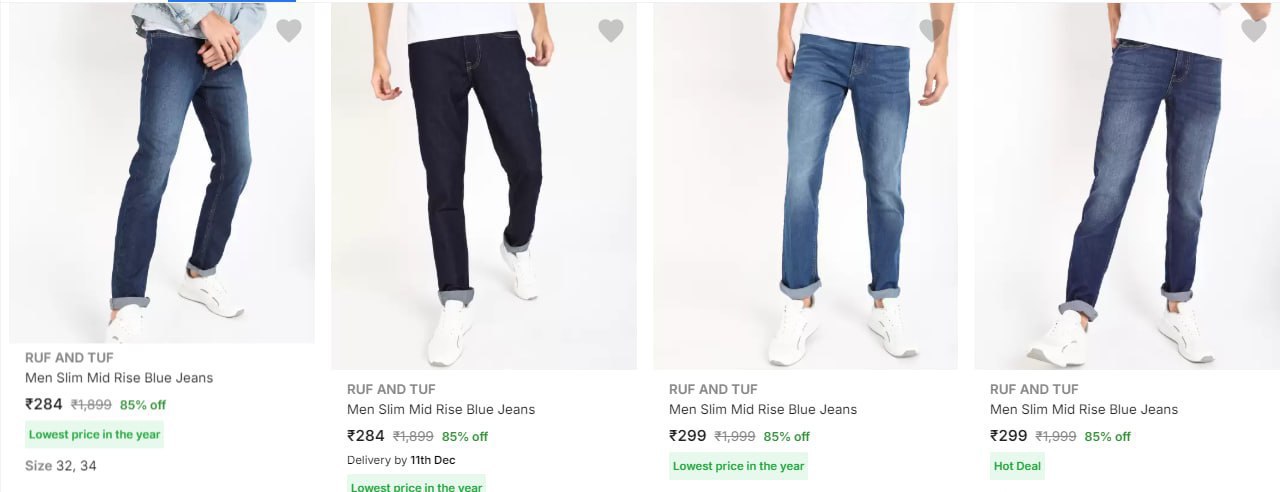The image size is (1280, 492).
Task: Click Delivery by 11th Dec text
Action: pos(401,460)
